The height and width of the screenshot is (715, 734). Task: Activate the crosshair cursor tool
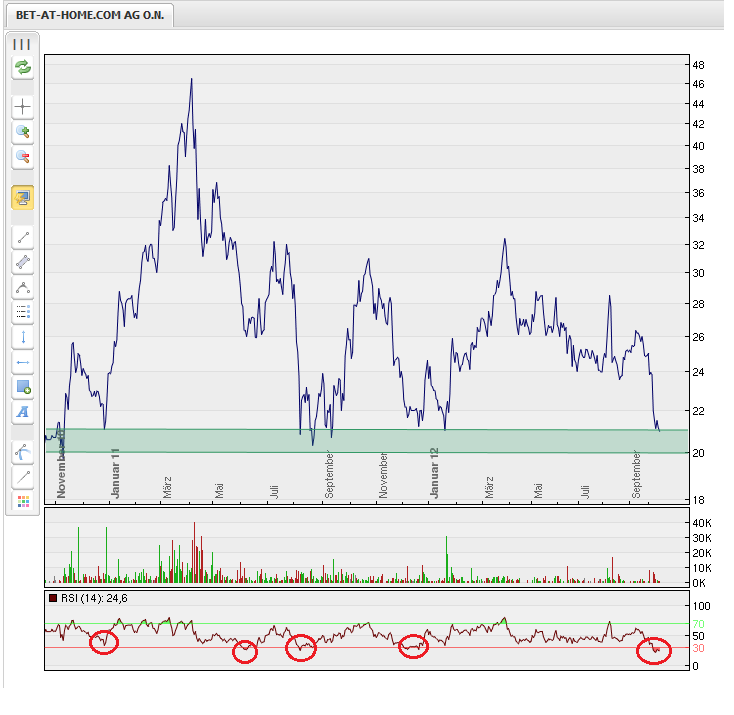coord(22,107)
